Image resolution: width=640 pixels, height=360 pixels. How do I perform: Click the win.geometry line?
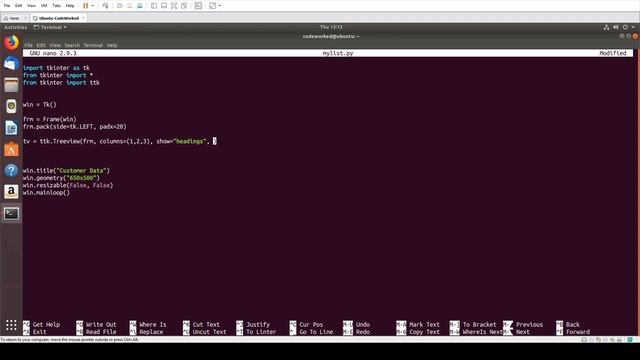click(x=61, y=178)
